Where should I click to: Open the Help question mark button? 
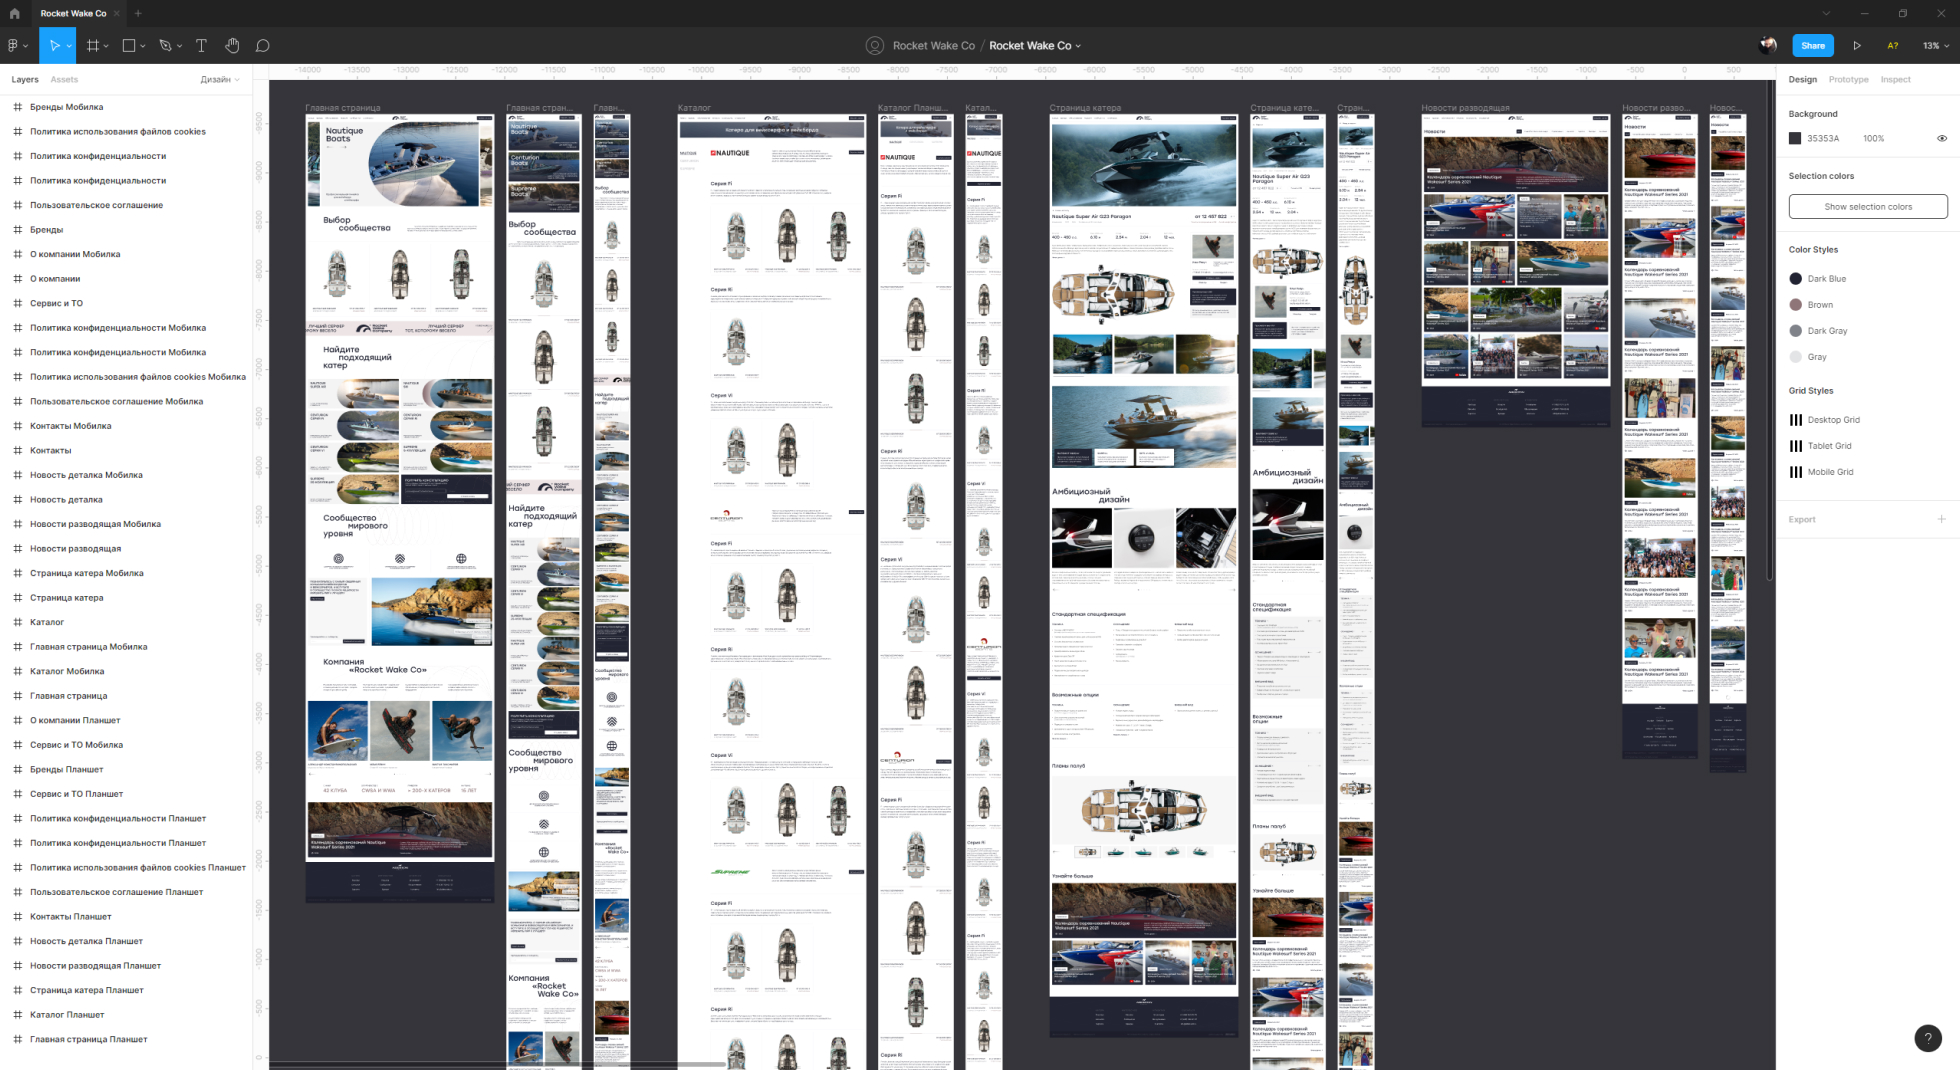[1927, 1038]
